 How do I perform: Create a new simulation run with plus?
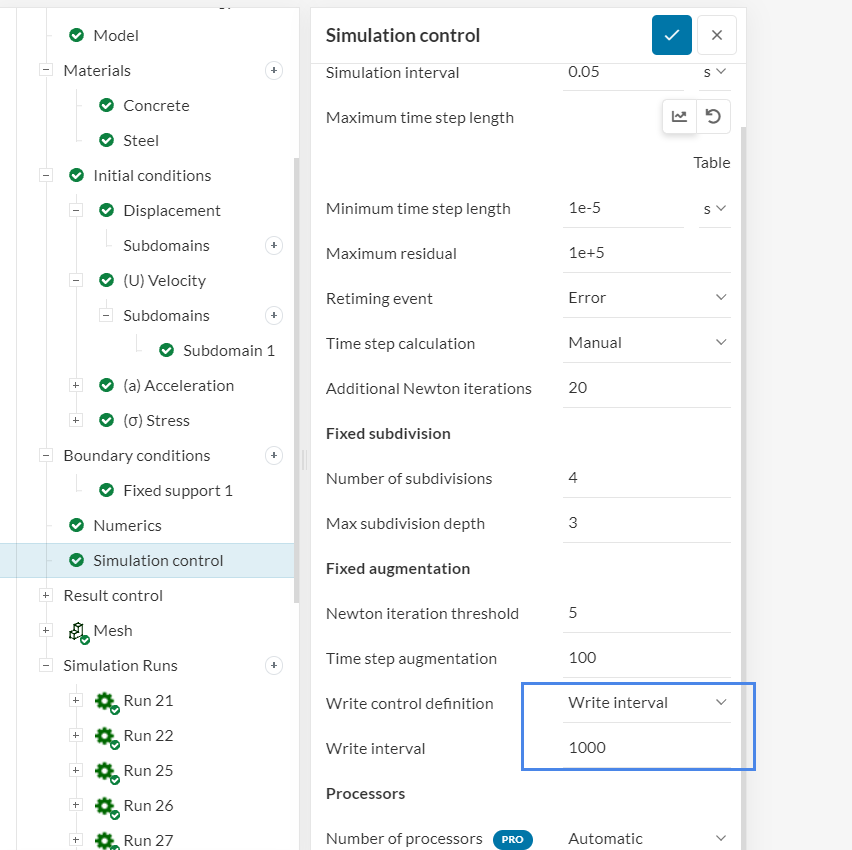point(274,665)
